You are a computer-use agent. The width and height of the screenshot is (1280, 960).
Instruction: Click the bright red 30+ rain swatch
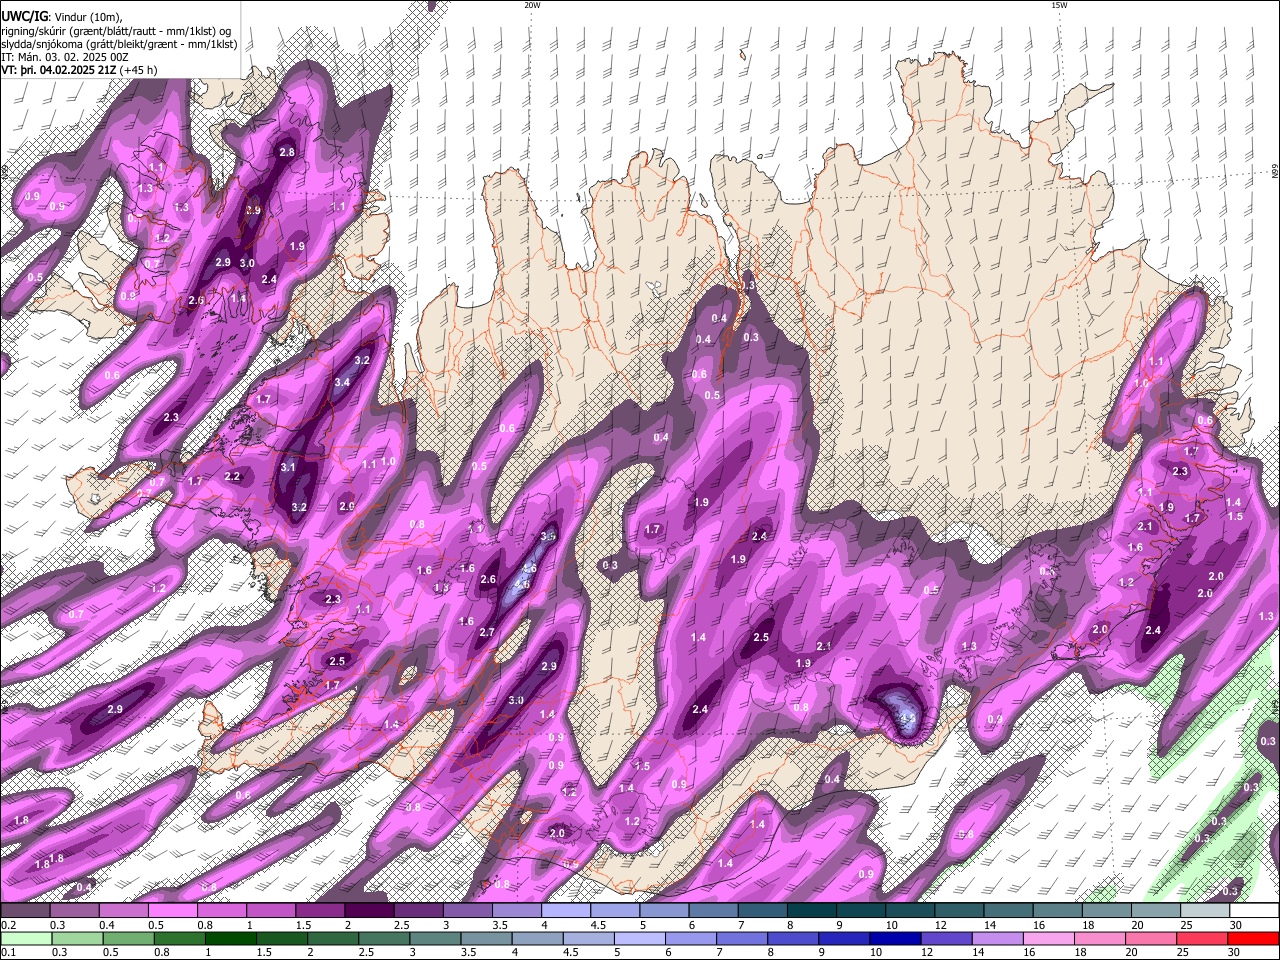pos(1253,939)
